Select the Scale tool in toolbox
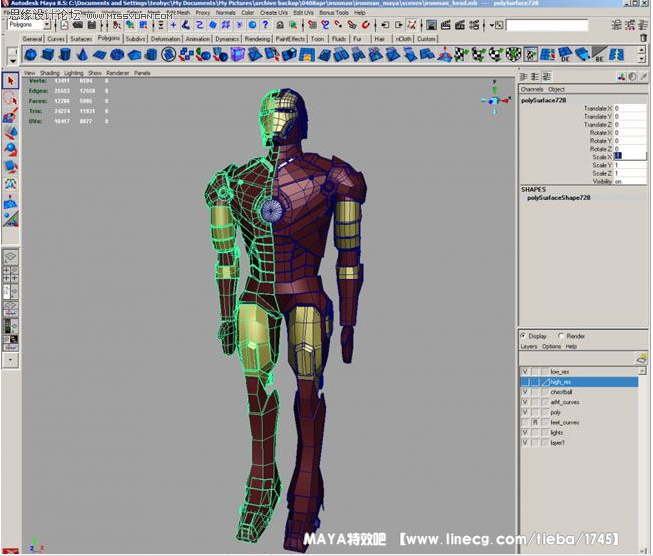The image size is (653, 556). click(10, 167)
